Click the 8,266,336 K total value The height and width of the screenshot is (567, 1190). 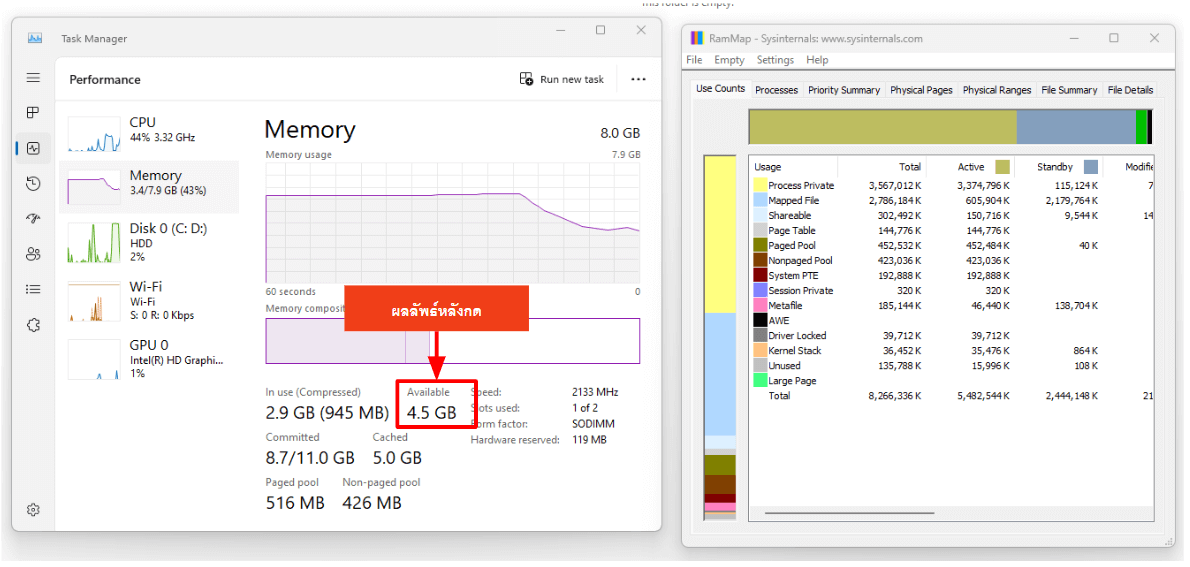pos(894,395)
